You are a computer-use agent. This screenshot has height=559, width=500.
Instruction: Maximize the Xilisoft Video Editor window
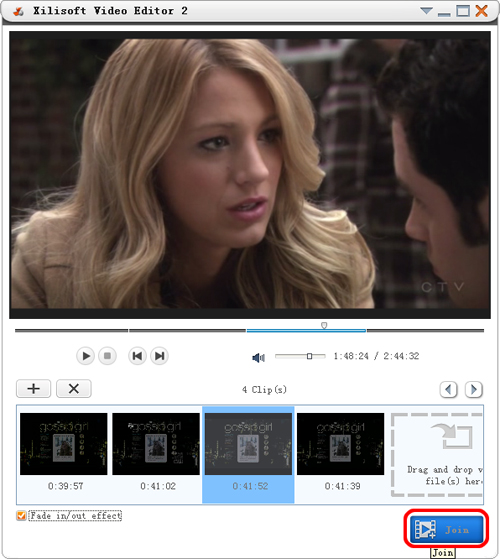coord(463,11)
